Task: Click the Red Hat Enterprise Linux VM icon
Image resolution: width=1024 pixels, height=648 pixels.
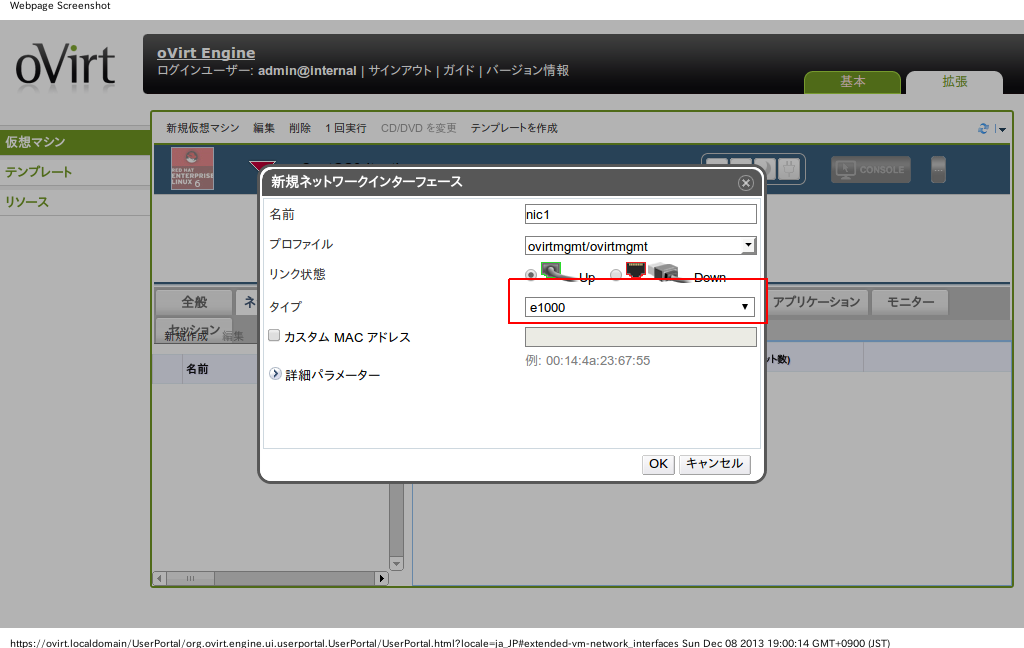Action: 192,169
